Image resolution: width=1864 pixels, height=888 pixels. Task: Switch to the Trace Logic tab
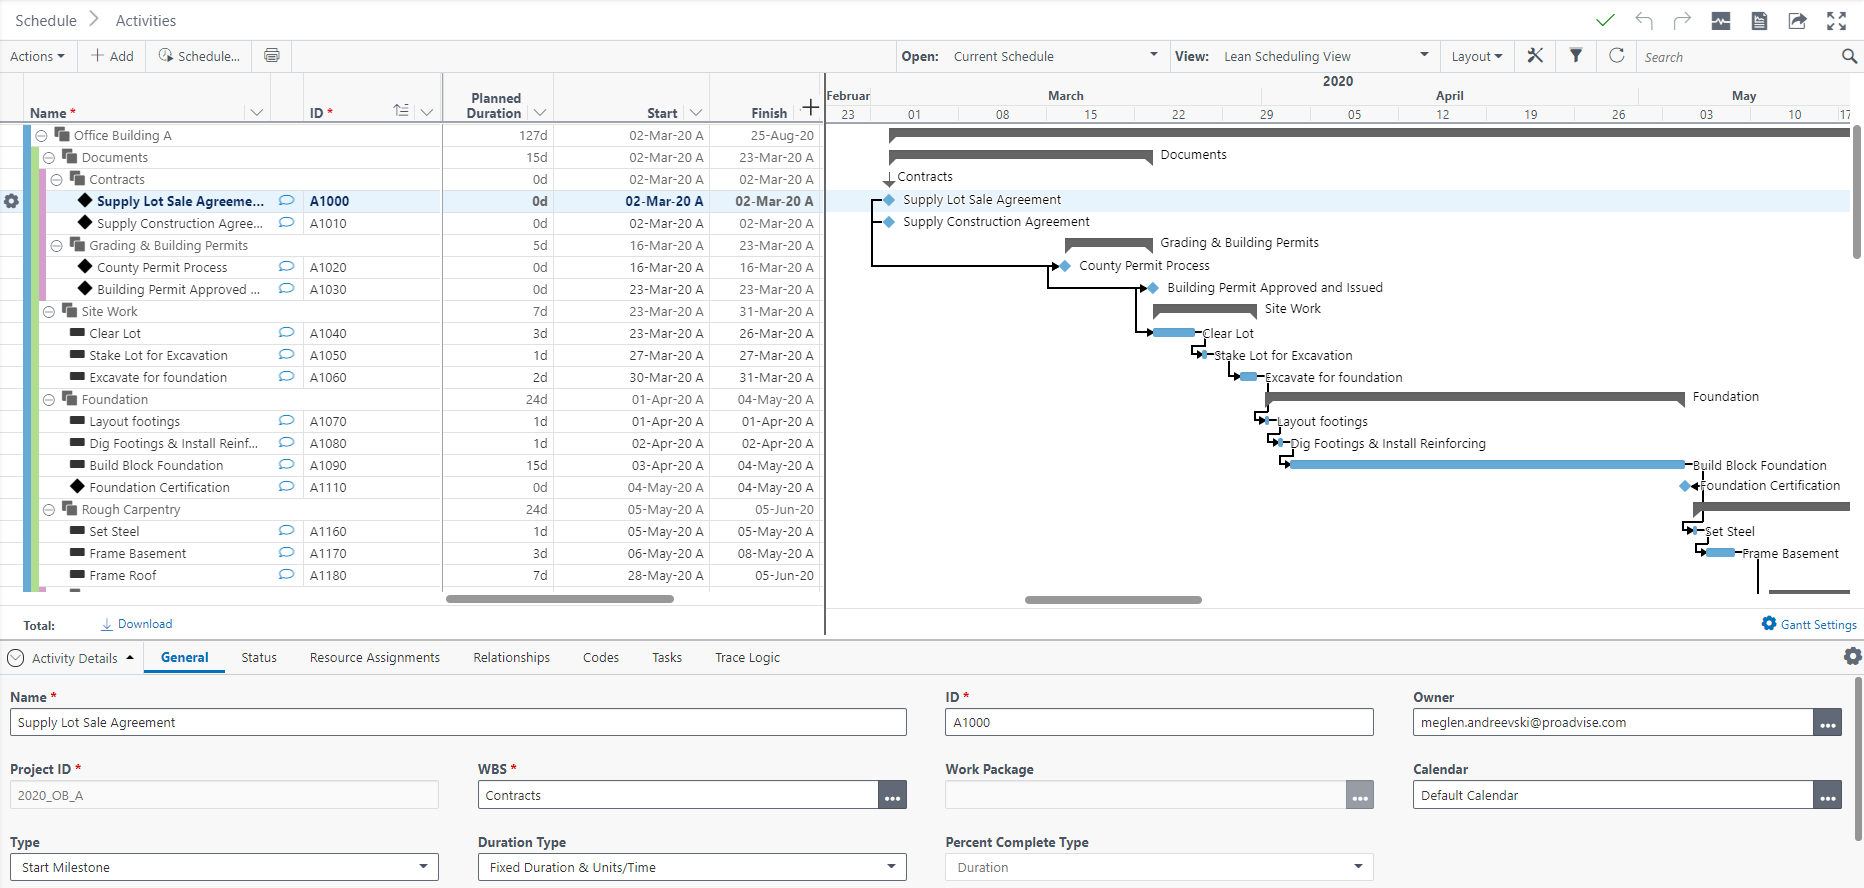click(x=747, y=657)
